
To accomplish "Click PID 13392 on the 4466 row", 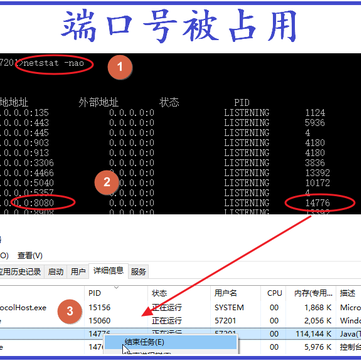I will pos(317,172).
